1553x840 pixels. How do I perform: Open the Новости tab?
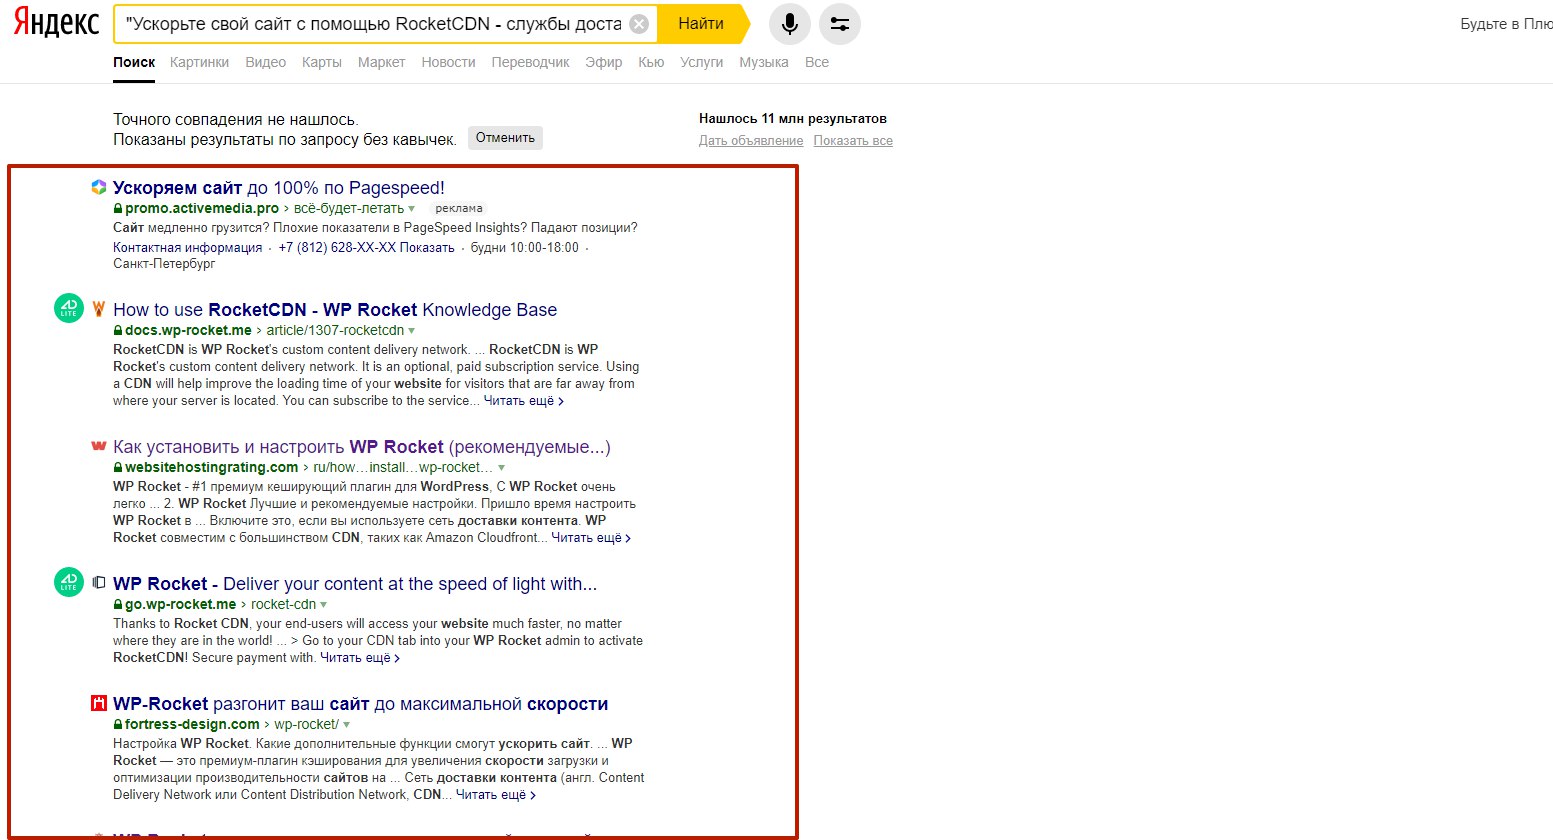[x=448, y=62]
